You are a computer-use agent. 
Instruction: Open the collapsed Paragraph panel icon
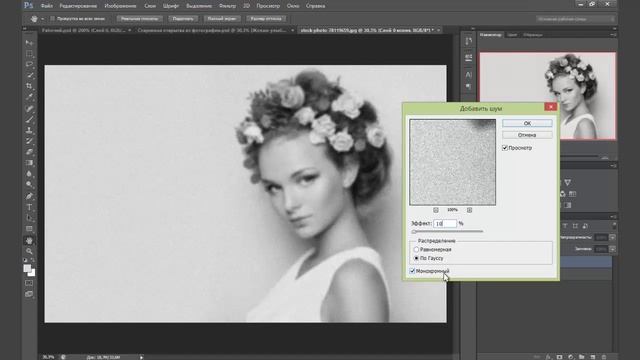[x=469, y=86]
